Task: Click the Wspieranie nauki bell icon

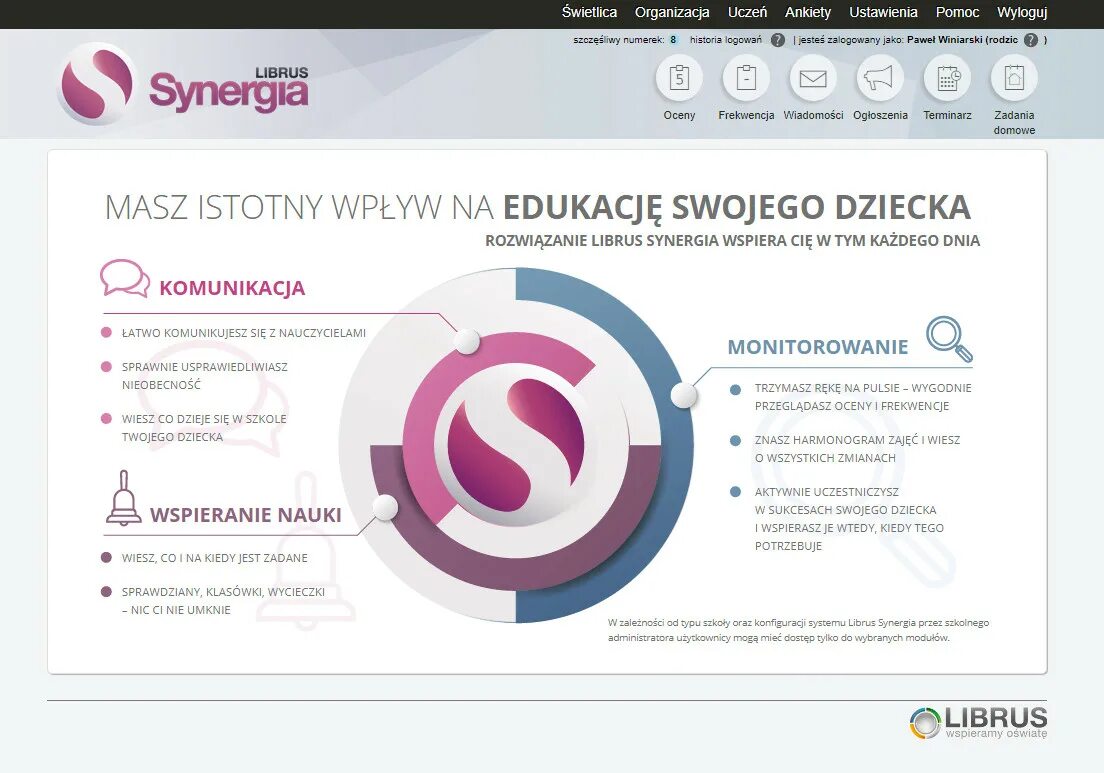Action: point(124,498)
